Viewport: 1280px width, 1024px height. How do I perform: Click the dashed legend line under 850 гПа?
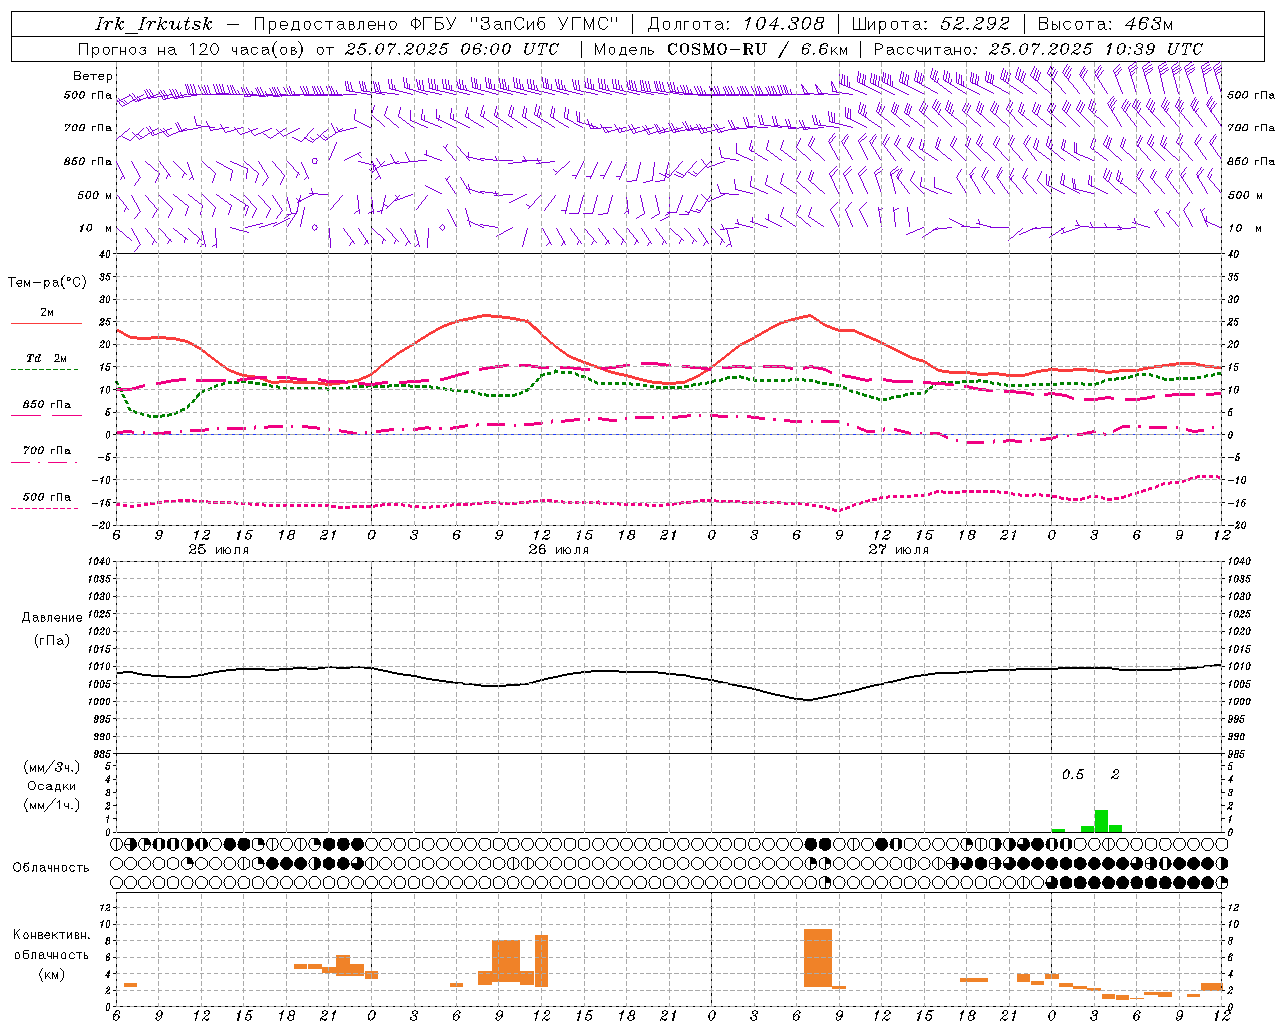tap(46, 415)
